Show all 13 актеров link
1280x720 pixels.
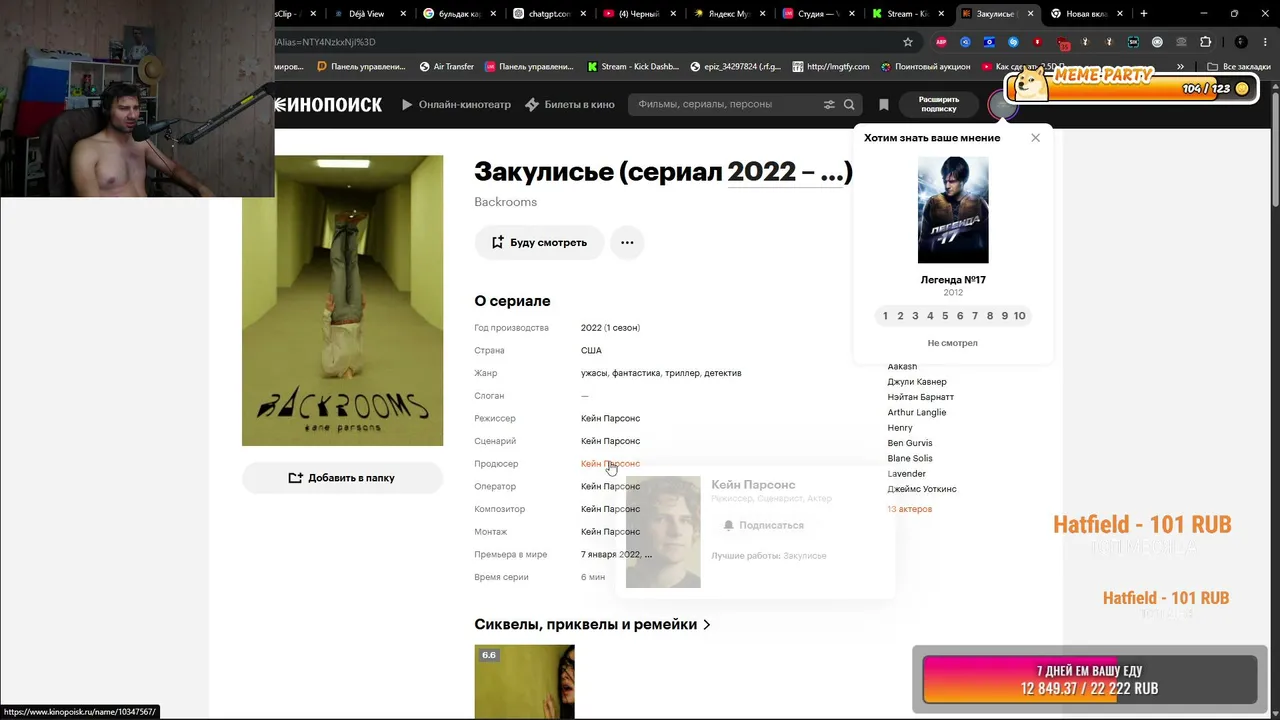910,509
